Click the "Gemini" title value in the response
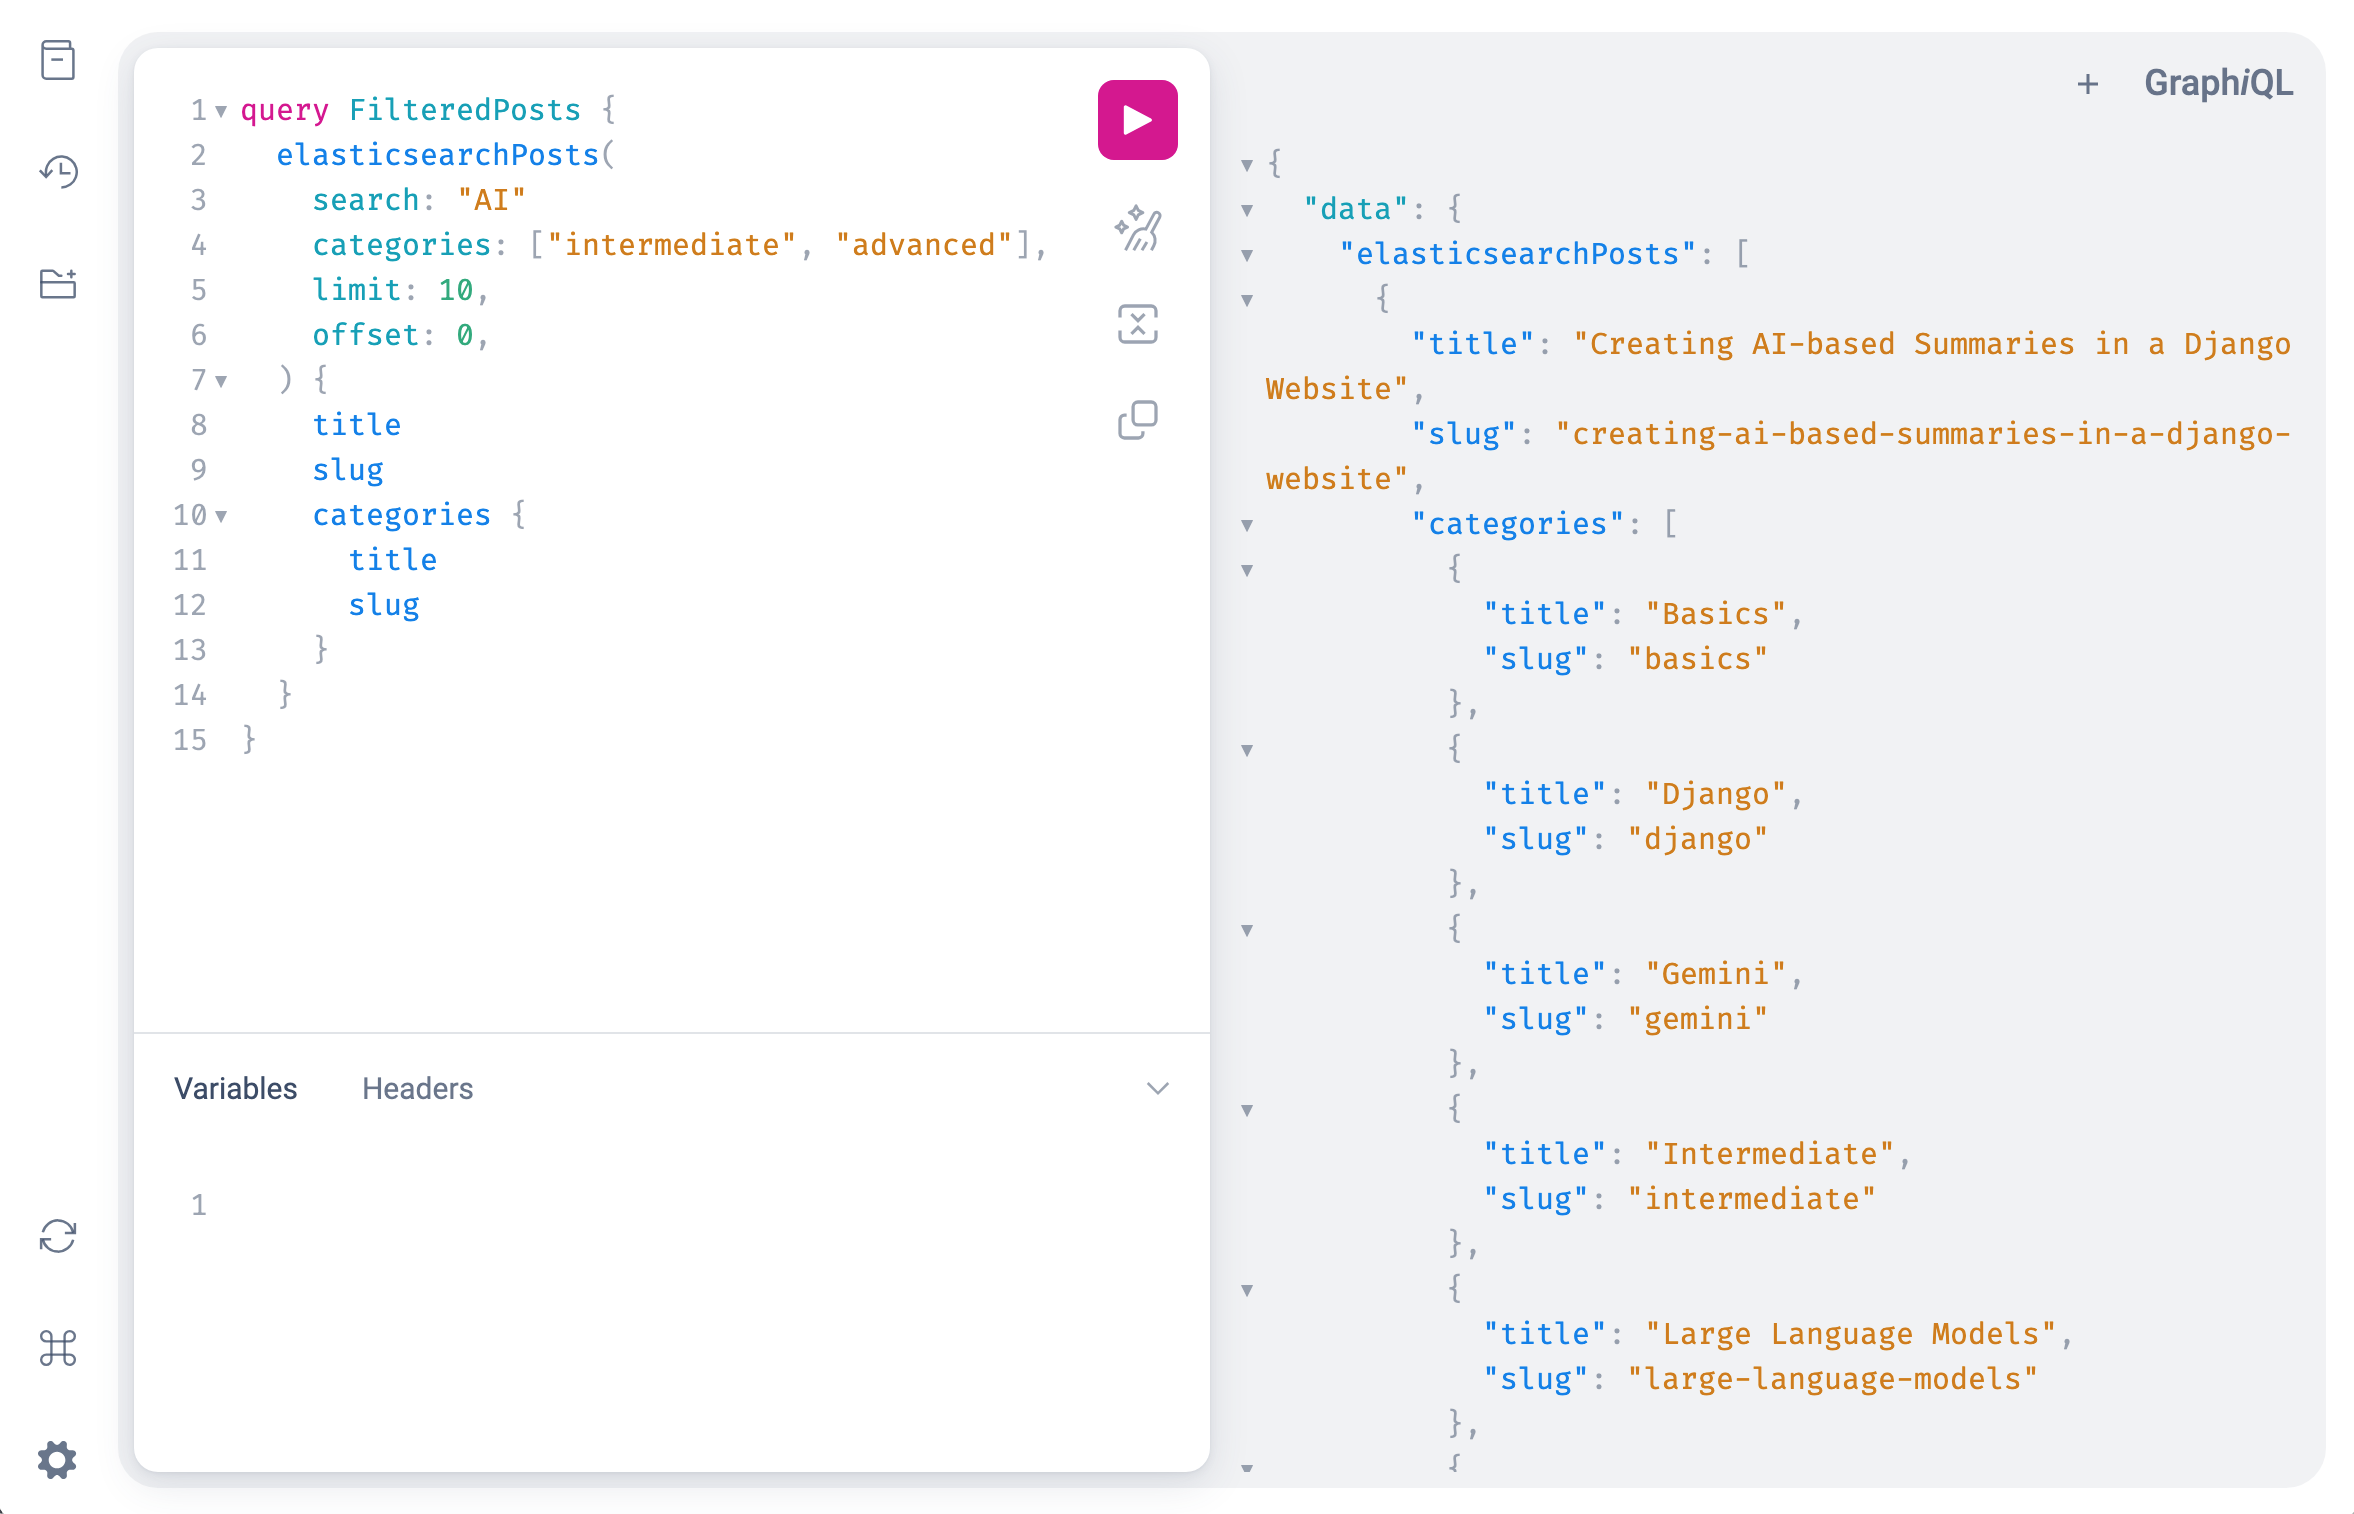Screen dimensions: 2354x1514 point(1716,974)
